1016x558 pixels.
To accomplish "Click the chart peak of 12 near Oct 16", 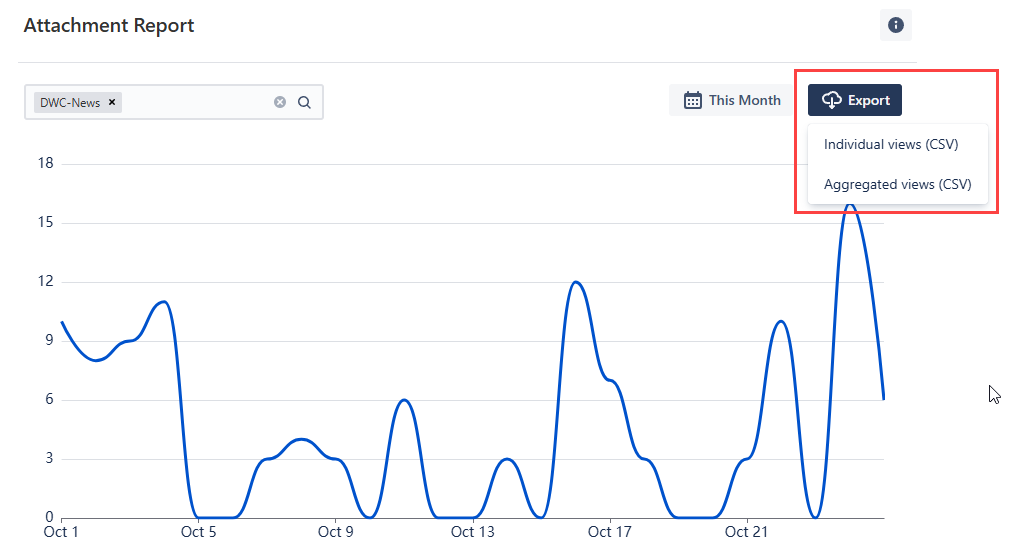I will [576, 282].
